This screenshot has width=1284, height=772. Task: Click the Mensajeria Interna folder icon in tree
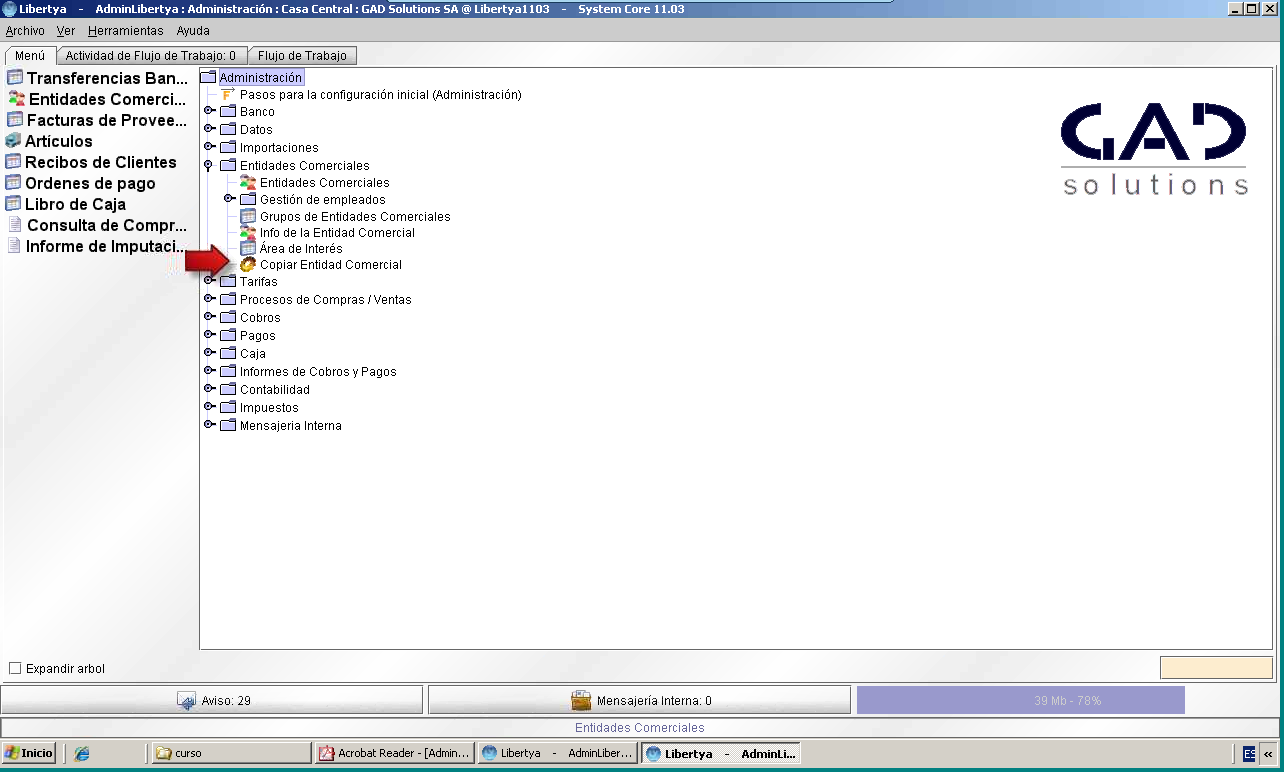[228, 426]
